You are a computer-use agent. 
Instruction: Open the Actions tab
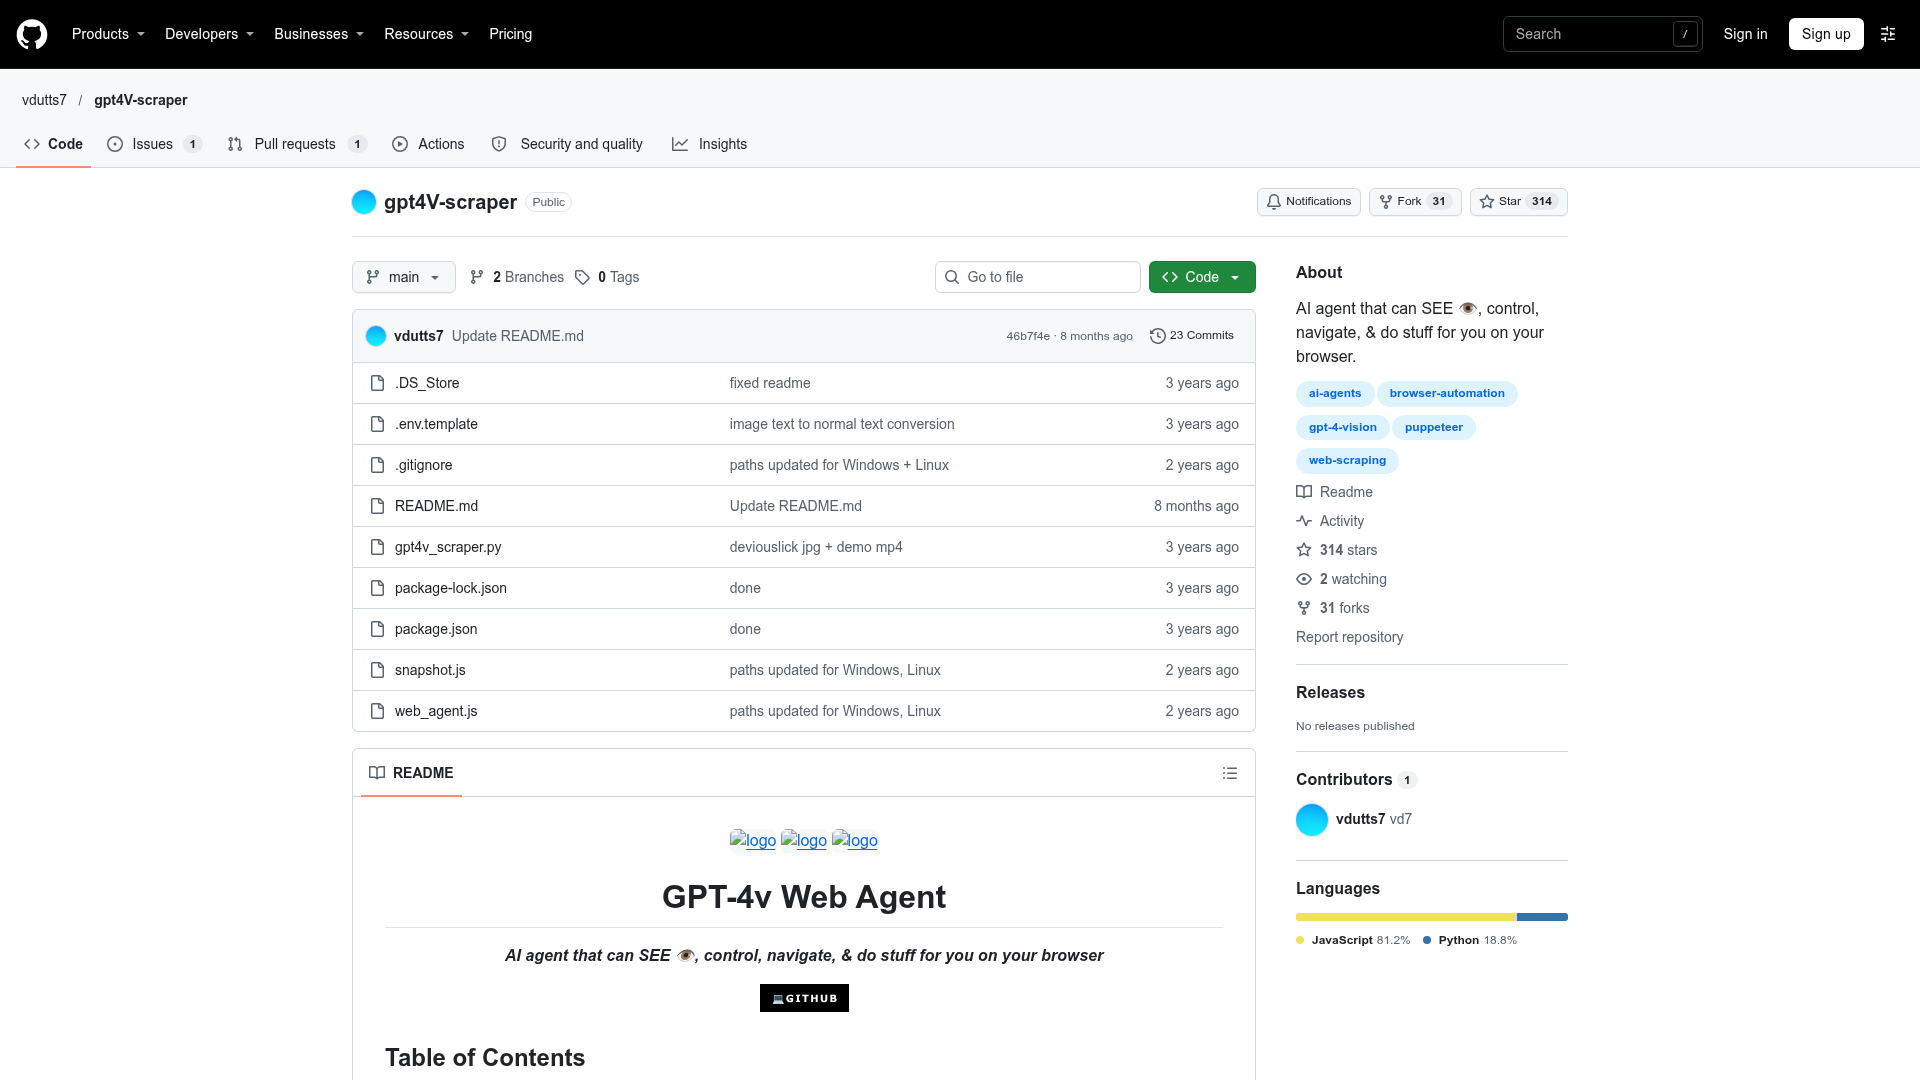[428, 144]
